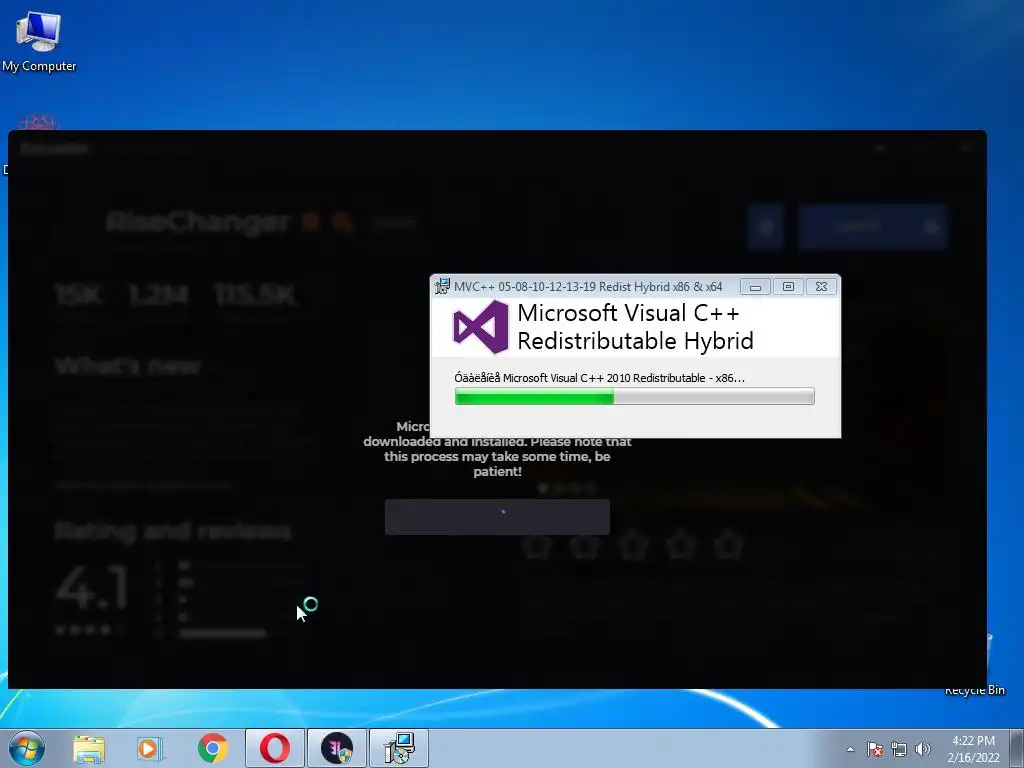Select the installer setup icon in taskbar
The width and height of the screenshot is (1024, 768).
[399, 748]
